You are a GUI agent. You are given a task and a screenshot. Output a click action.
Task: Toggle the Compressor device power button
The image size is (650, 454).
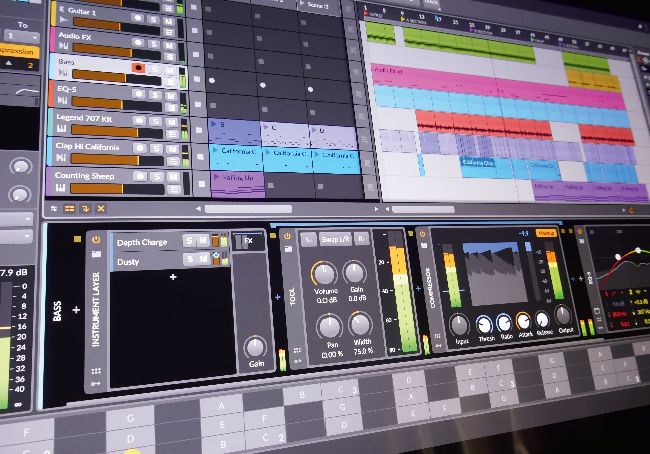pos(422,234)
